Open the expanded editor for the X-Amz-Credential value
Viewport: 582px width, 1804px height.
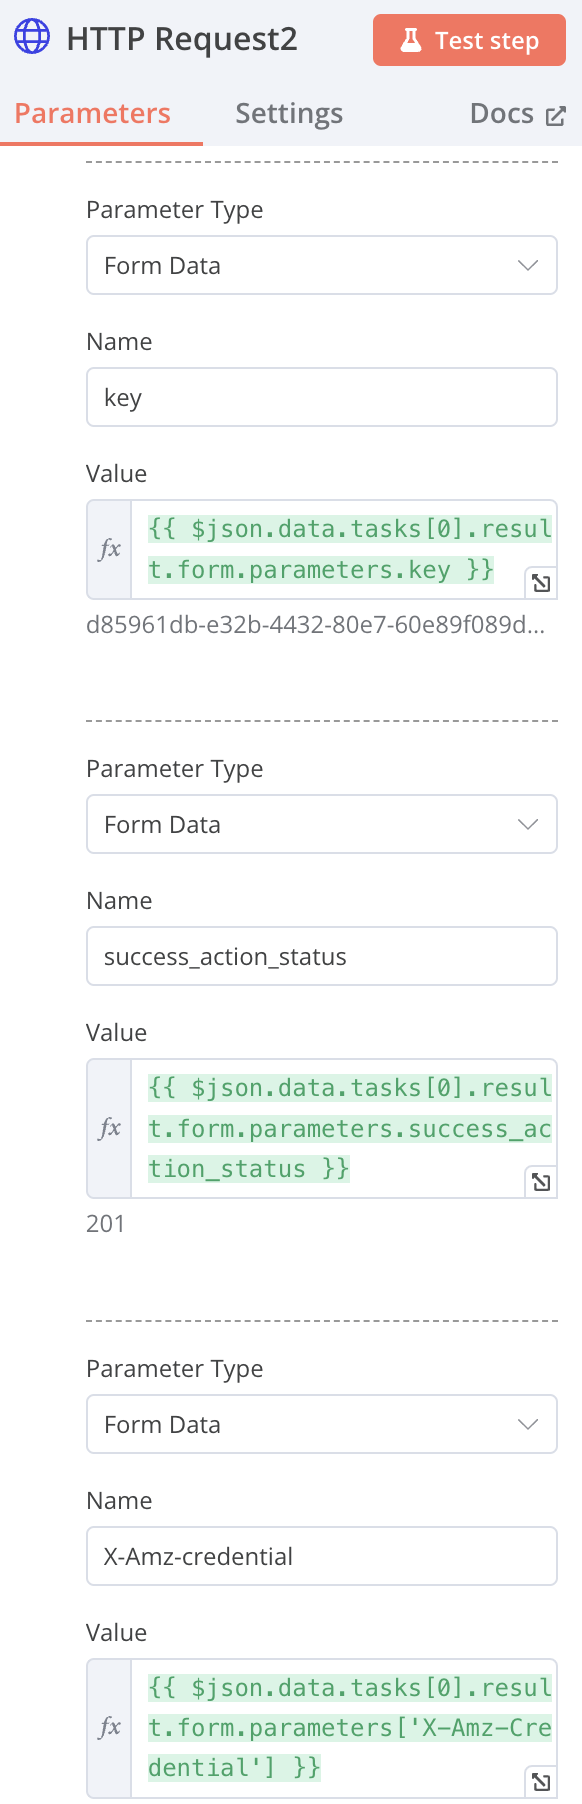pyautogui.click(x=541, y=1781)
